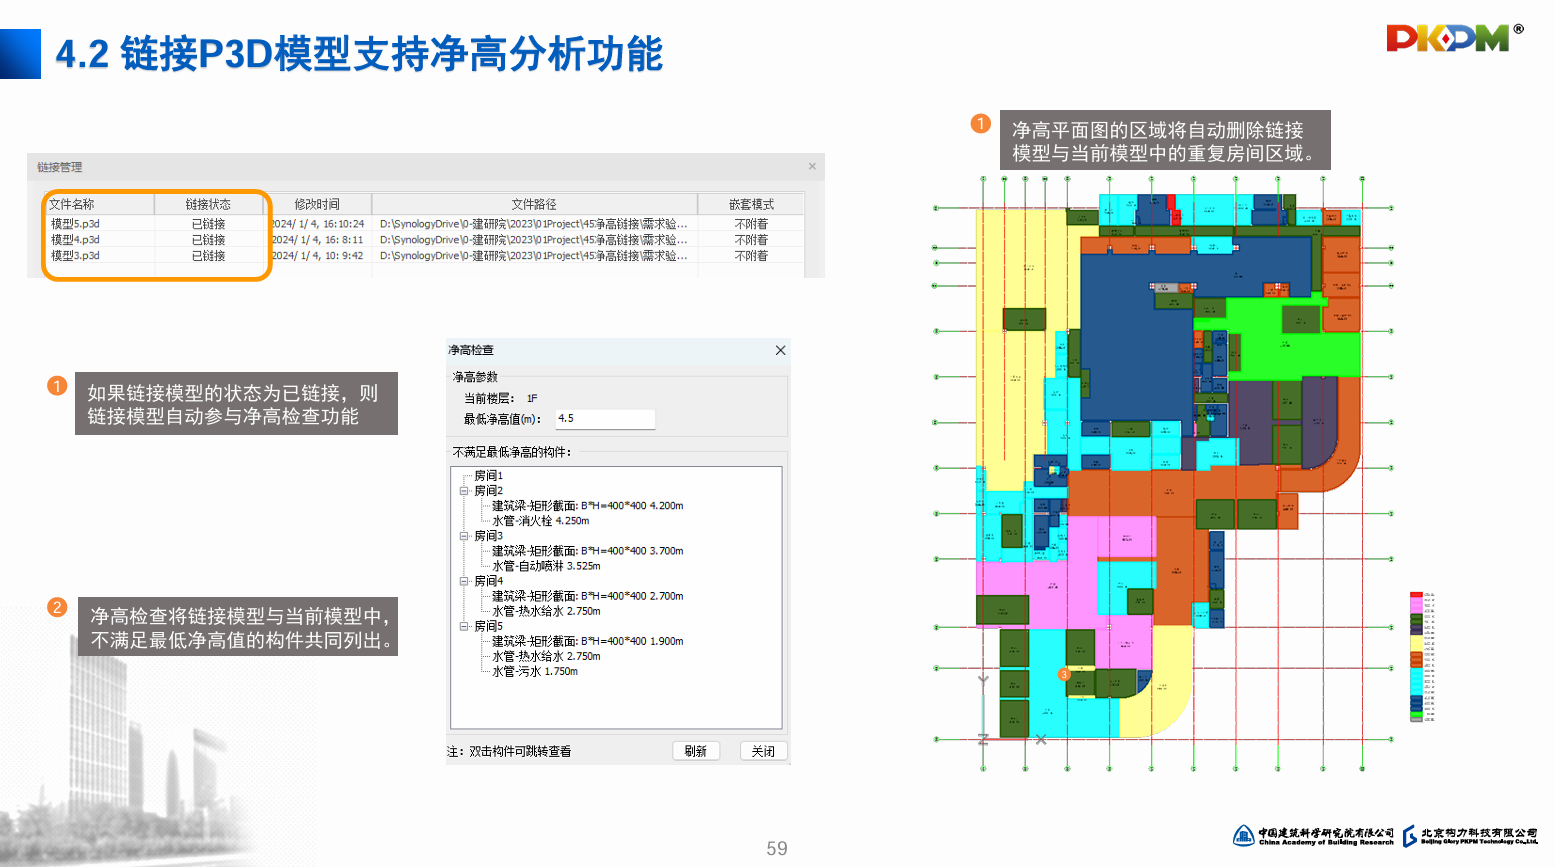
Task: Sort by the 链接状态 column header
Action: (208, 204)
